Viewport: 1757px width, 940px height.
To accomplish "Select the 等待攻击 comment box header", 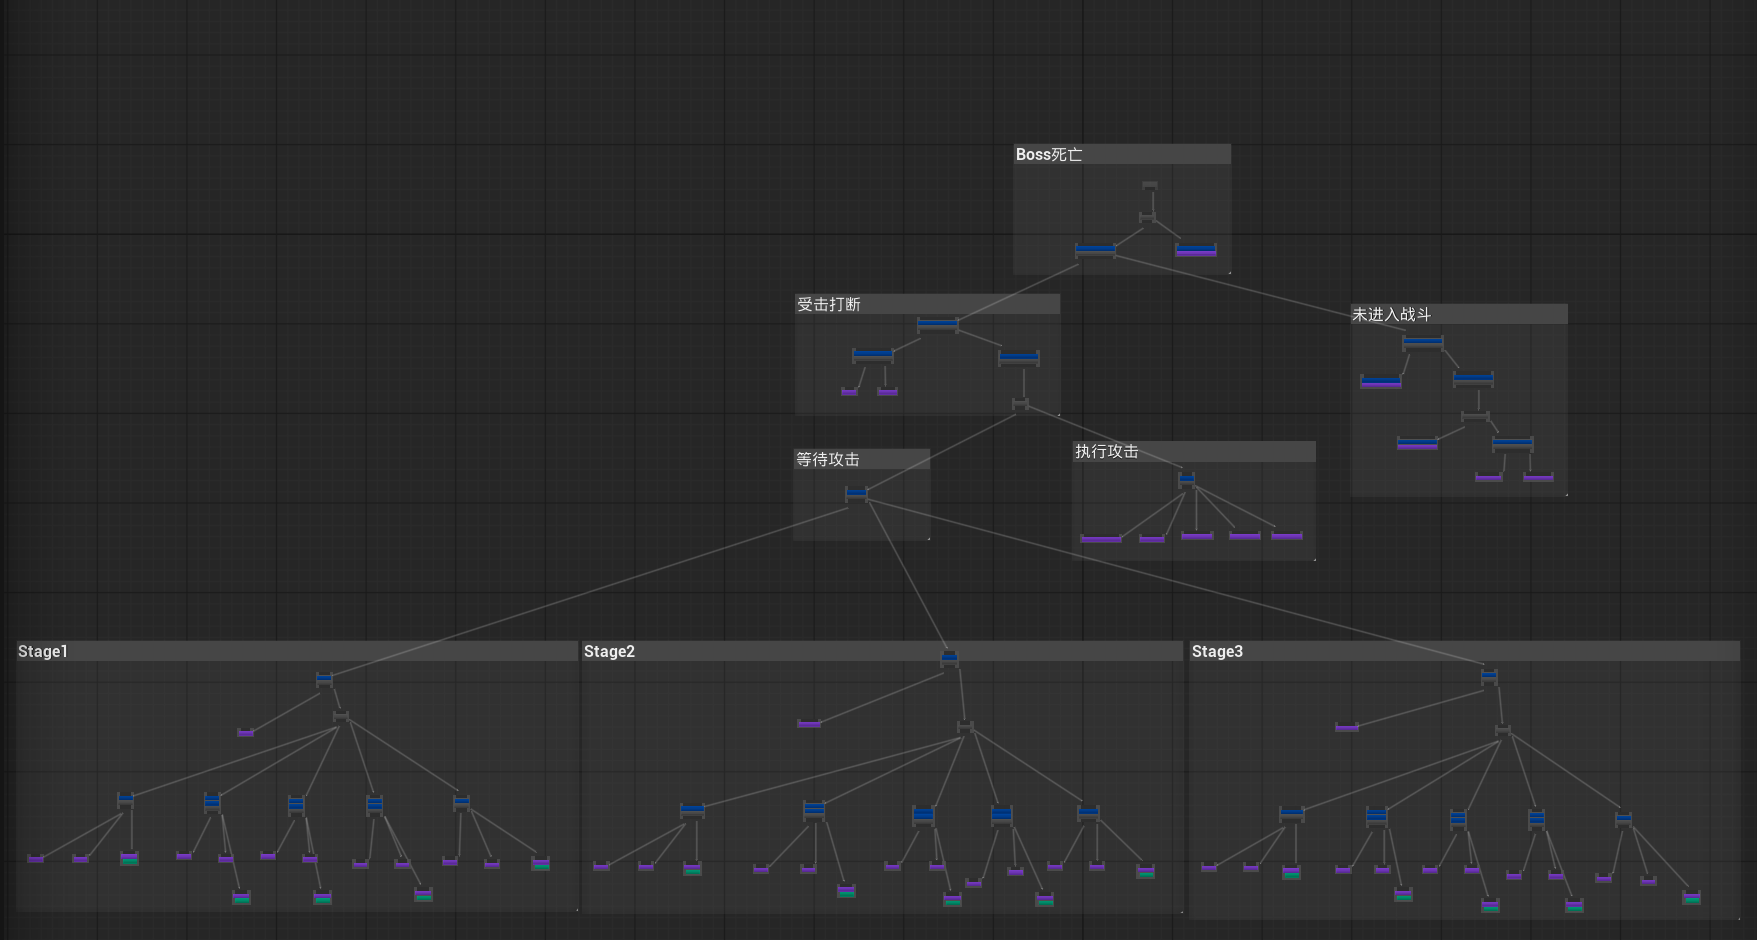I will (x=861, y=459).
